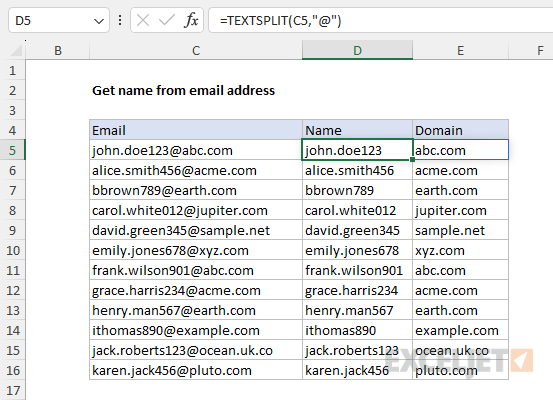This screenshot has height=400, width=553.
Task: Select cell jack.roberts123@ocean.uk.co
Action: tap(196, 350)
